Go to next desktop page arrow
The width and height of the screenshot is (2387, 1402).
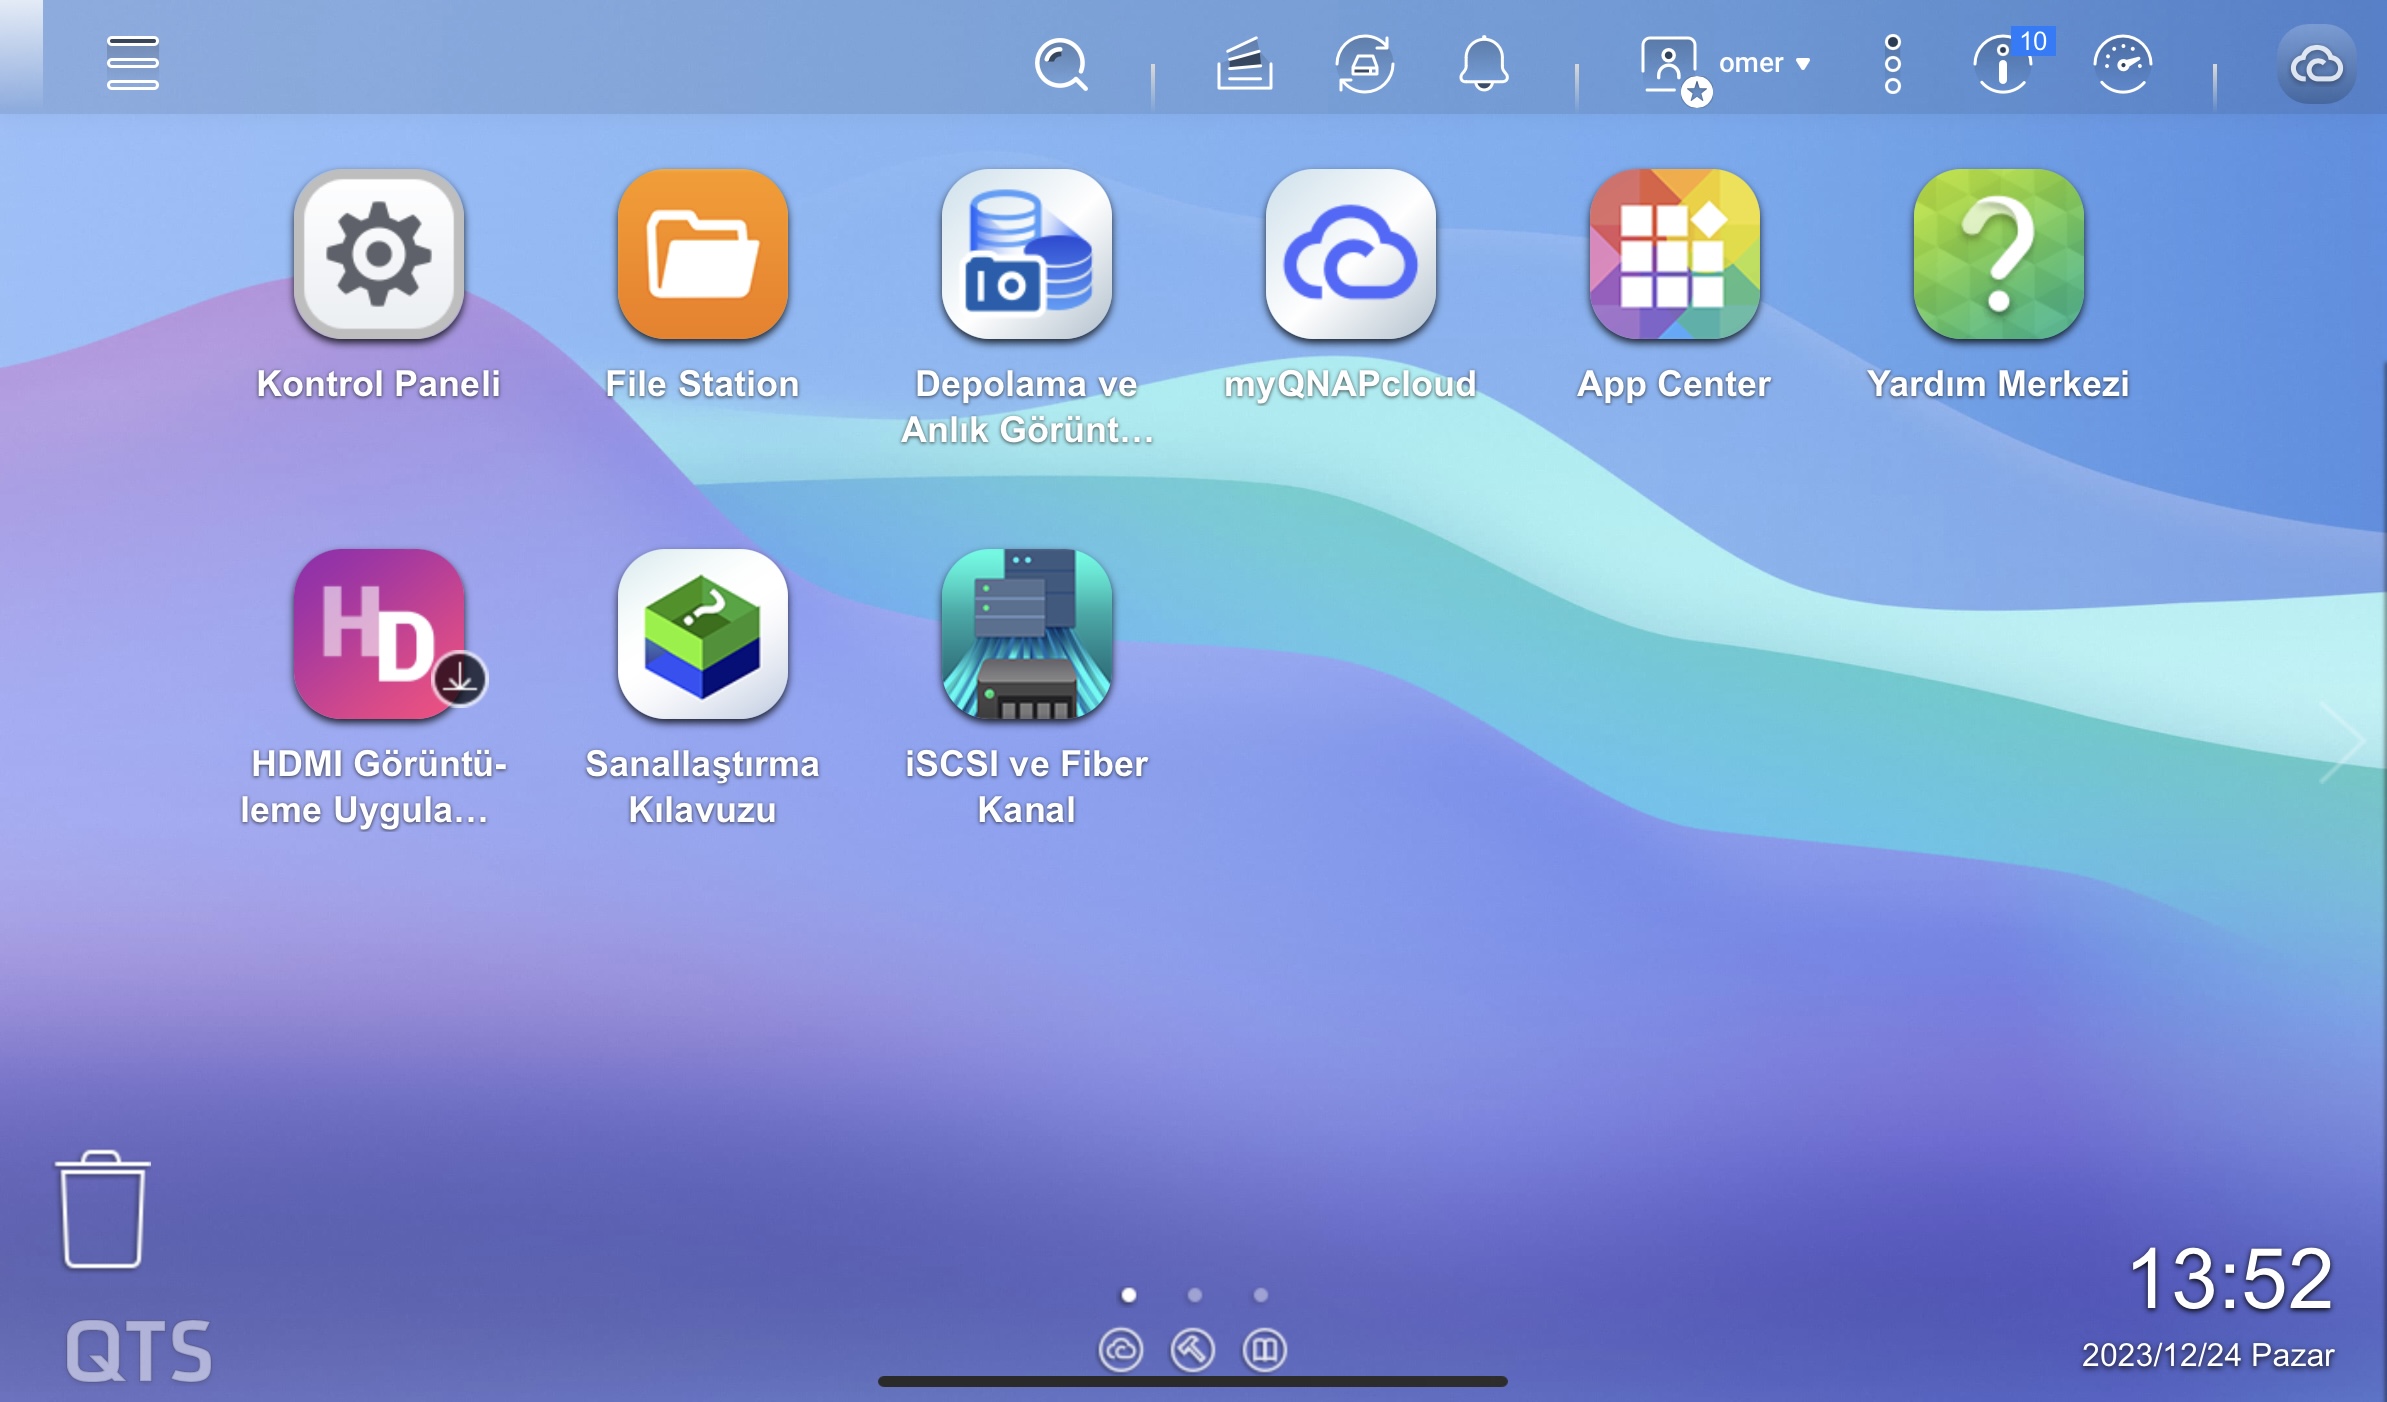[2341, 741]
